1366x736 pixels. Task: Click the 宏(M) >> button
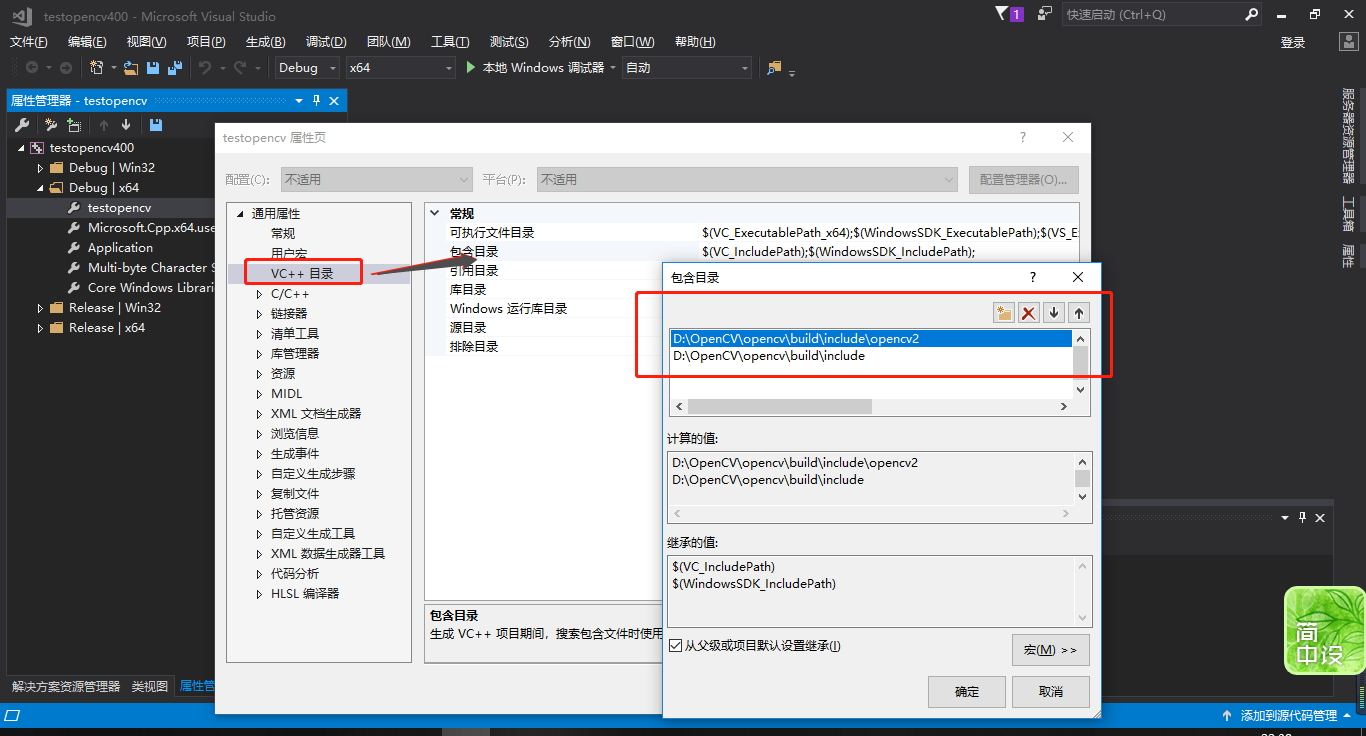pos(1050,649)
